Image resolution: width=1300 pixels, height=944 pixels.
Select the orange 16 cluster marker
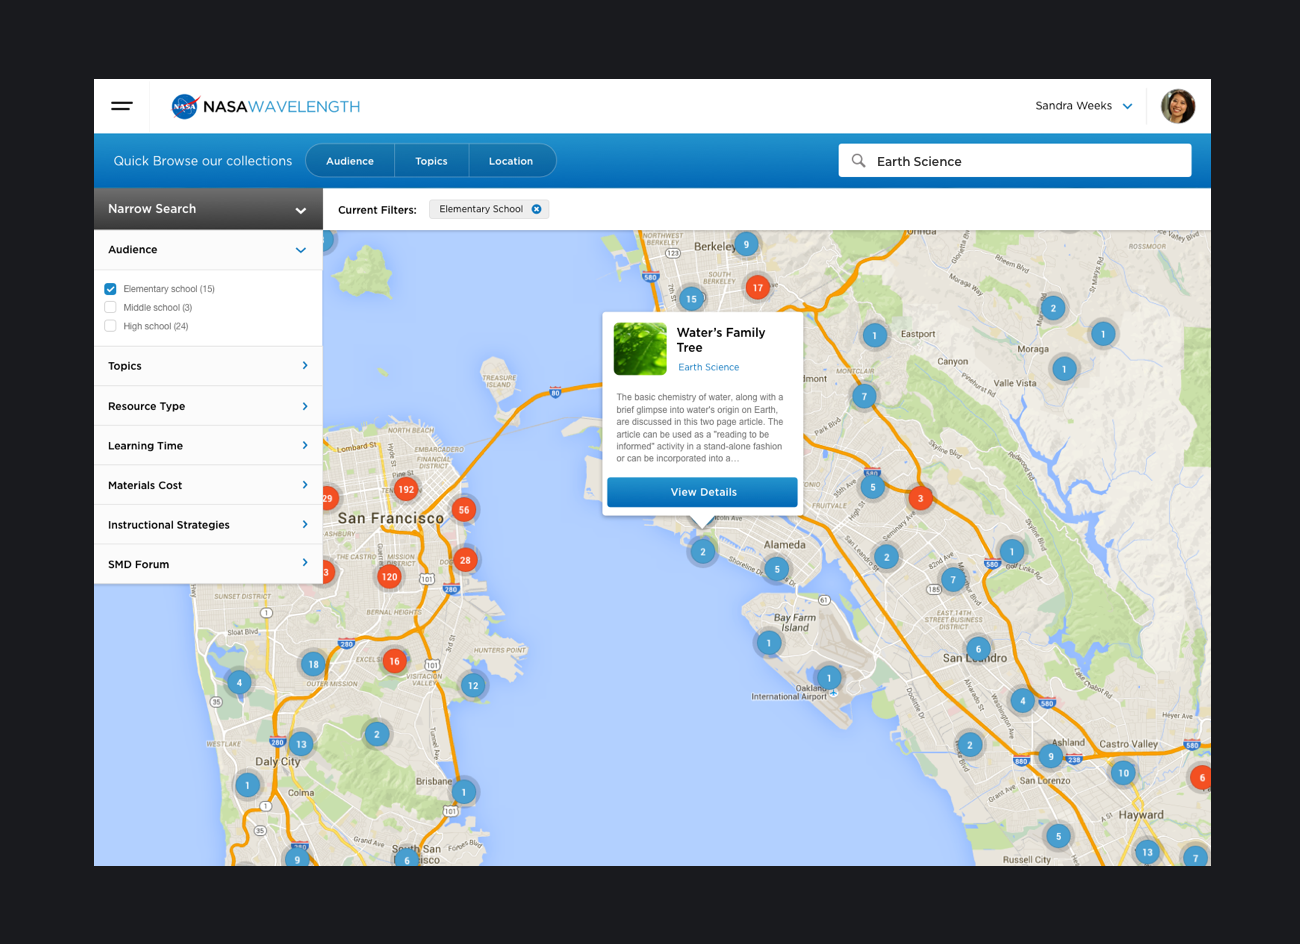tap(394, 661)
